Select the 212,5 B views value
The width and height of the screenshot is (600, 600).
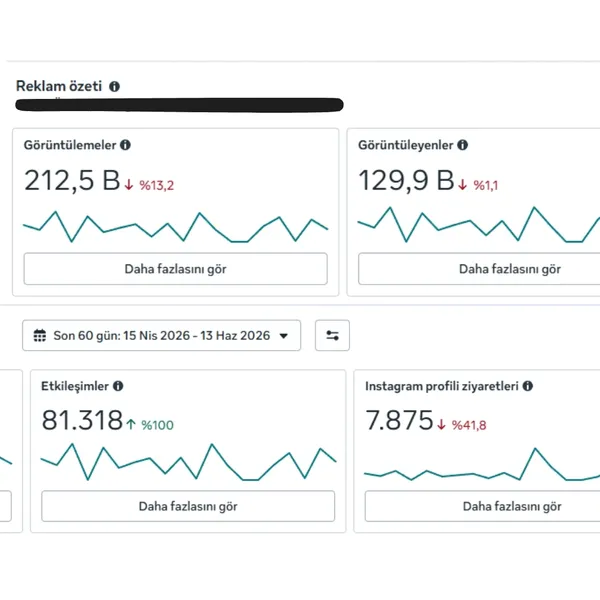[72, 180]
